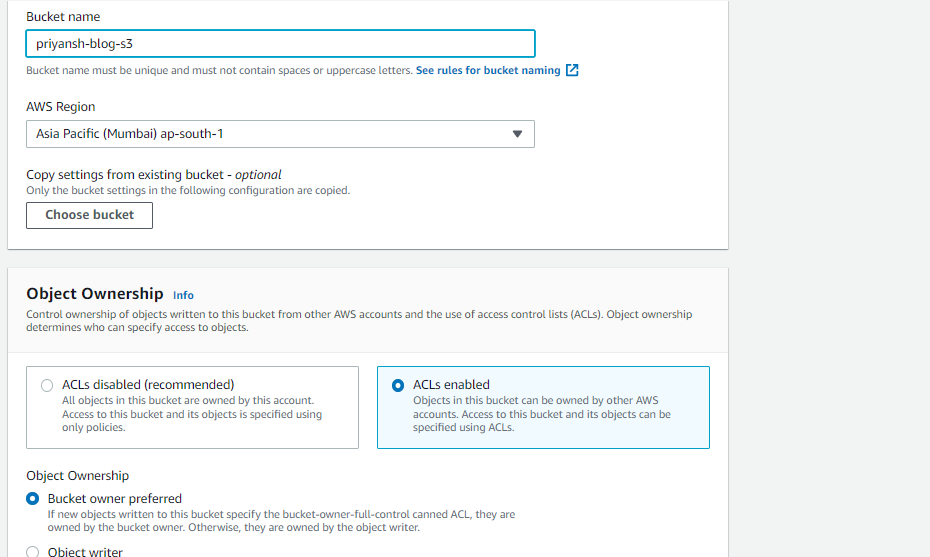Open the AWS Region combo box
930x557 pixels.
pos(280,134)
